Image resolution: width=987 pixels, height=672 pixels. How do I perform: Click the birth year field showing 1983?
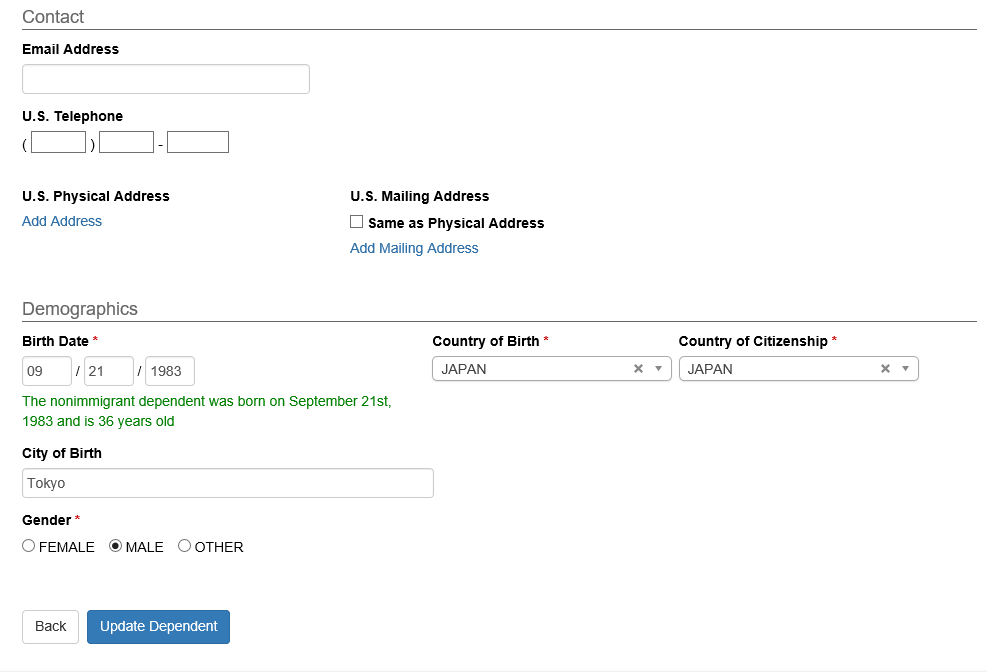click(x=170, y=371)
